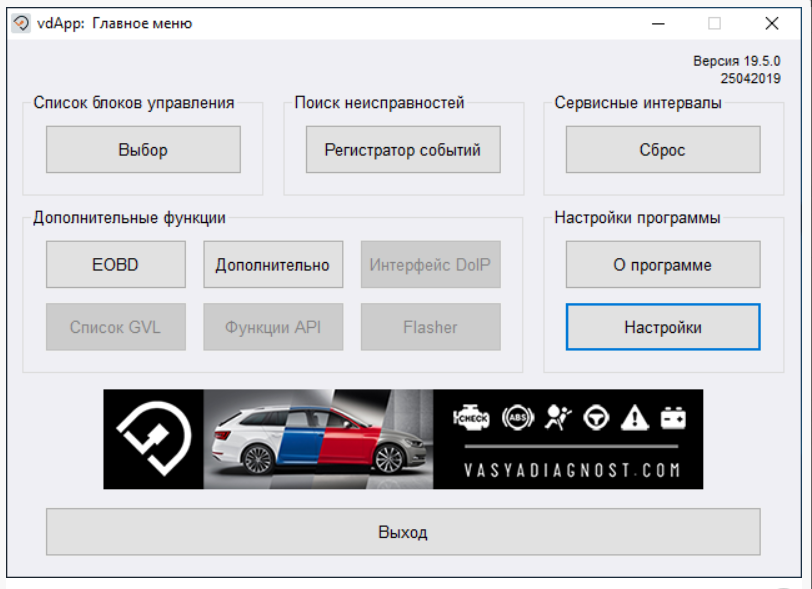The height and width of the screenshot is (589, 812).
Task: Click the Версия 19.5.0 version text
Action: (x=736, y=61)
